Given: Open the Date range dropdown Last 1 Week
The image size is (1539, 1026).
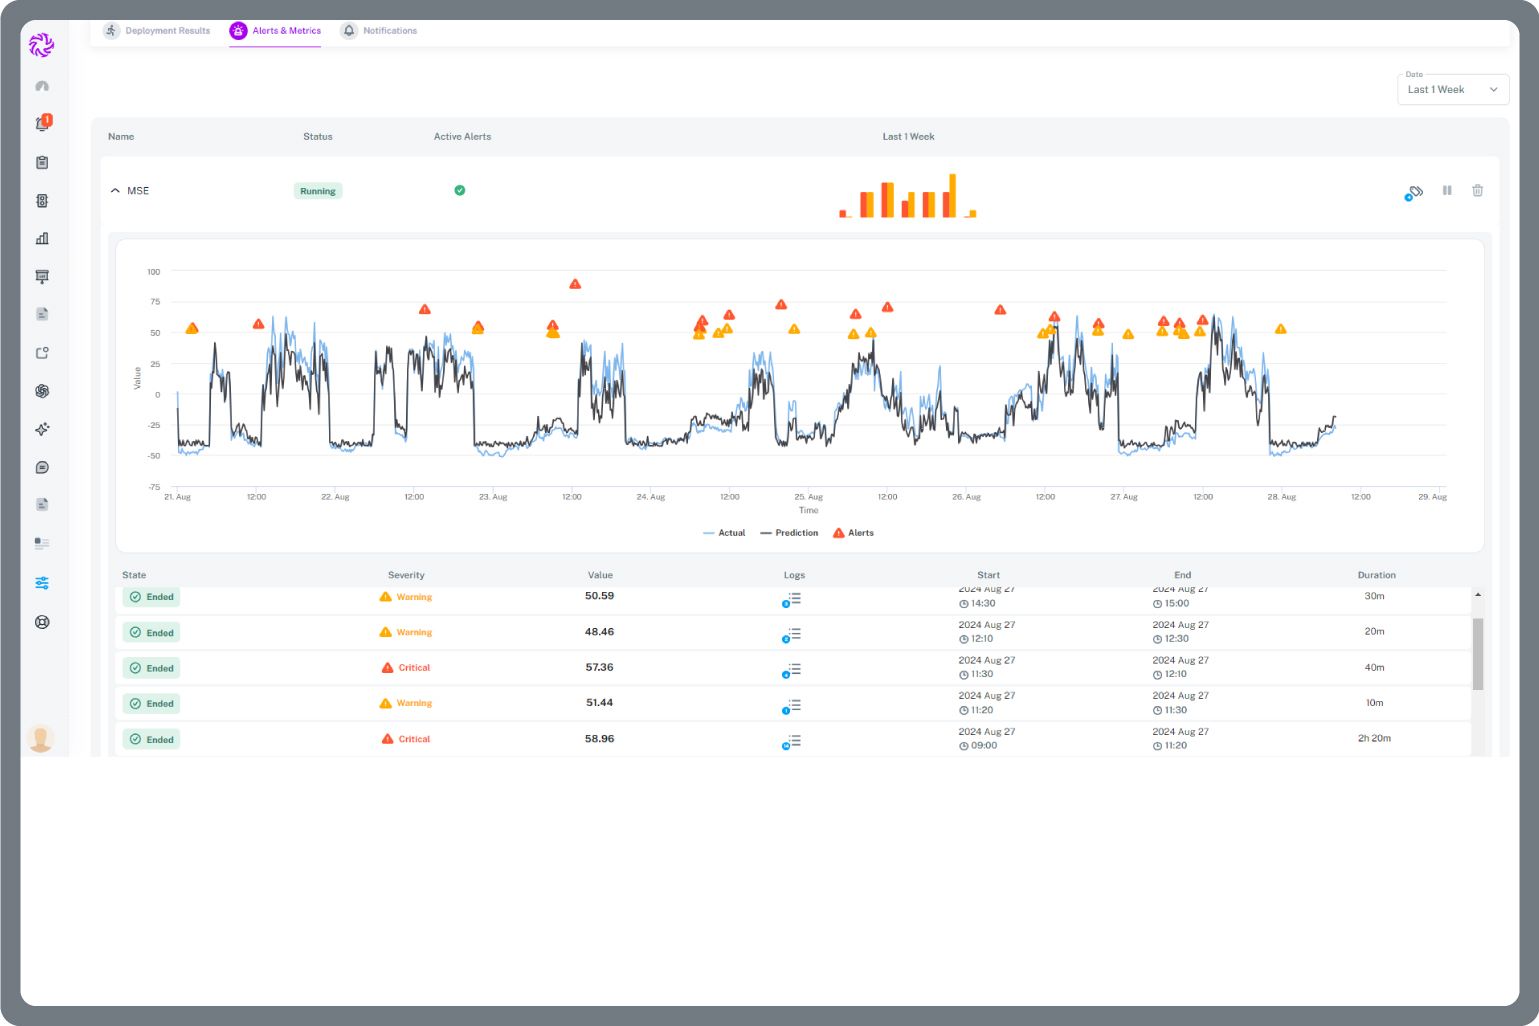Looking at the screenshot, I should (x=1453, y=89).
